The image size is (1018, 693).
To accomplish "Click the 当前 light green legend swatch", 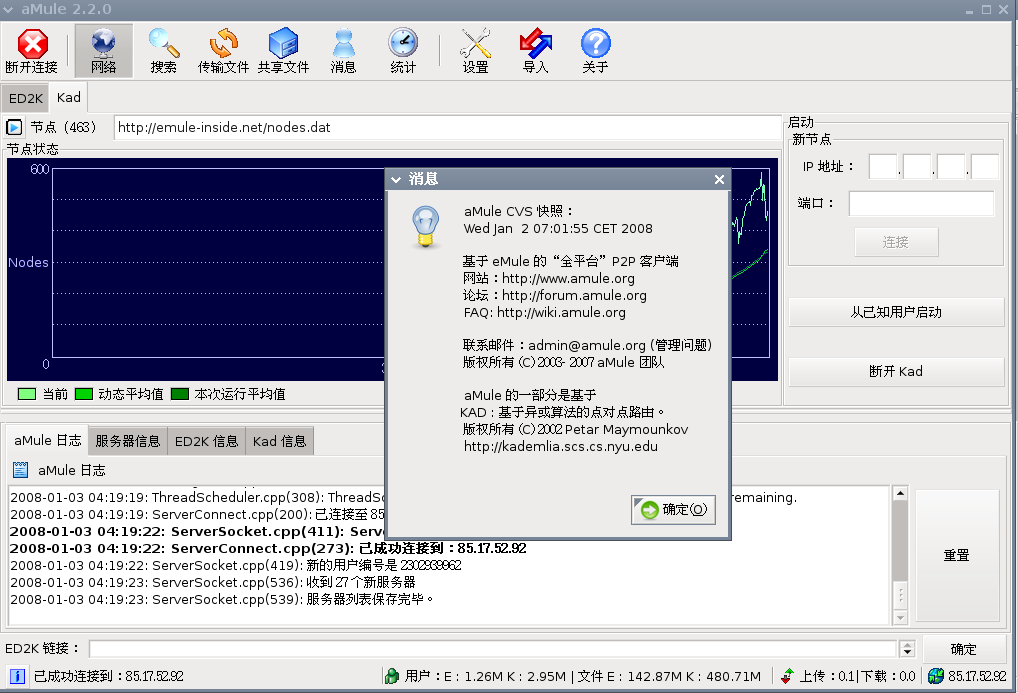I will [27, 394].
